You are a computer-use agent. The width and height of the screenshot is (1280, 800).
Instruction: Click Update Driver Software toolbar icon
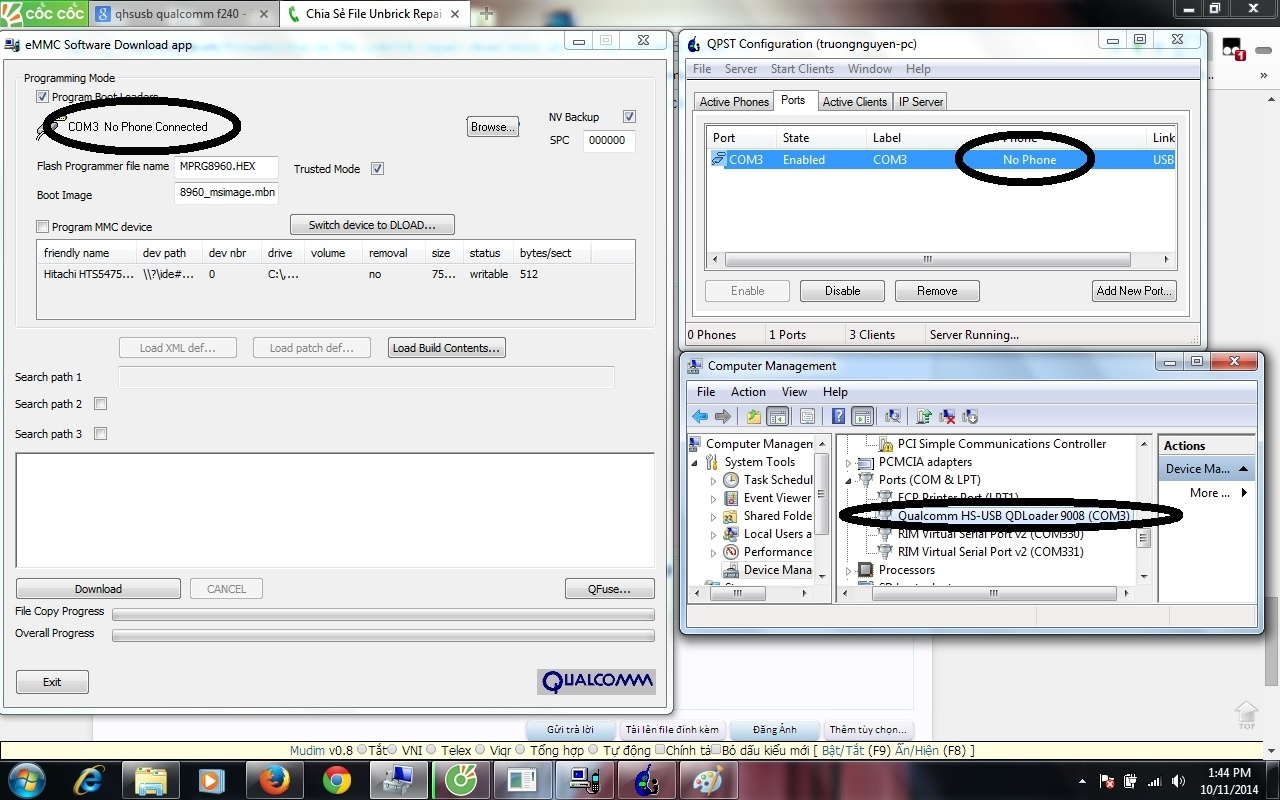(x=924, y=417)
